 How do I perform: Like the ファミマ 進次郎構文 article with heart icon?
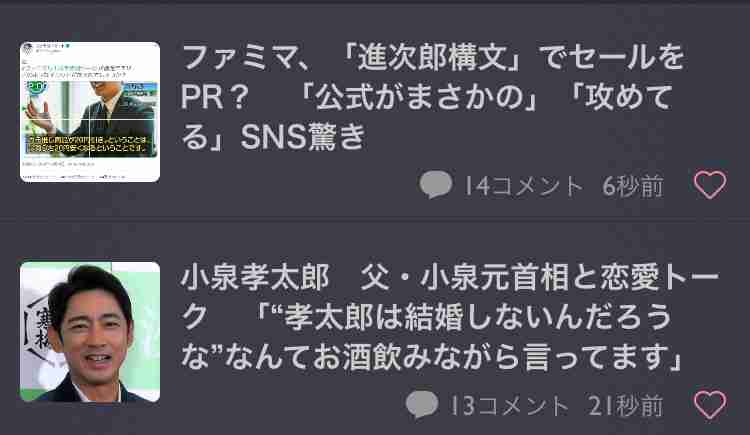[x=710, y=185]
